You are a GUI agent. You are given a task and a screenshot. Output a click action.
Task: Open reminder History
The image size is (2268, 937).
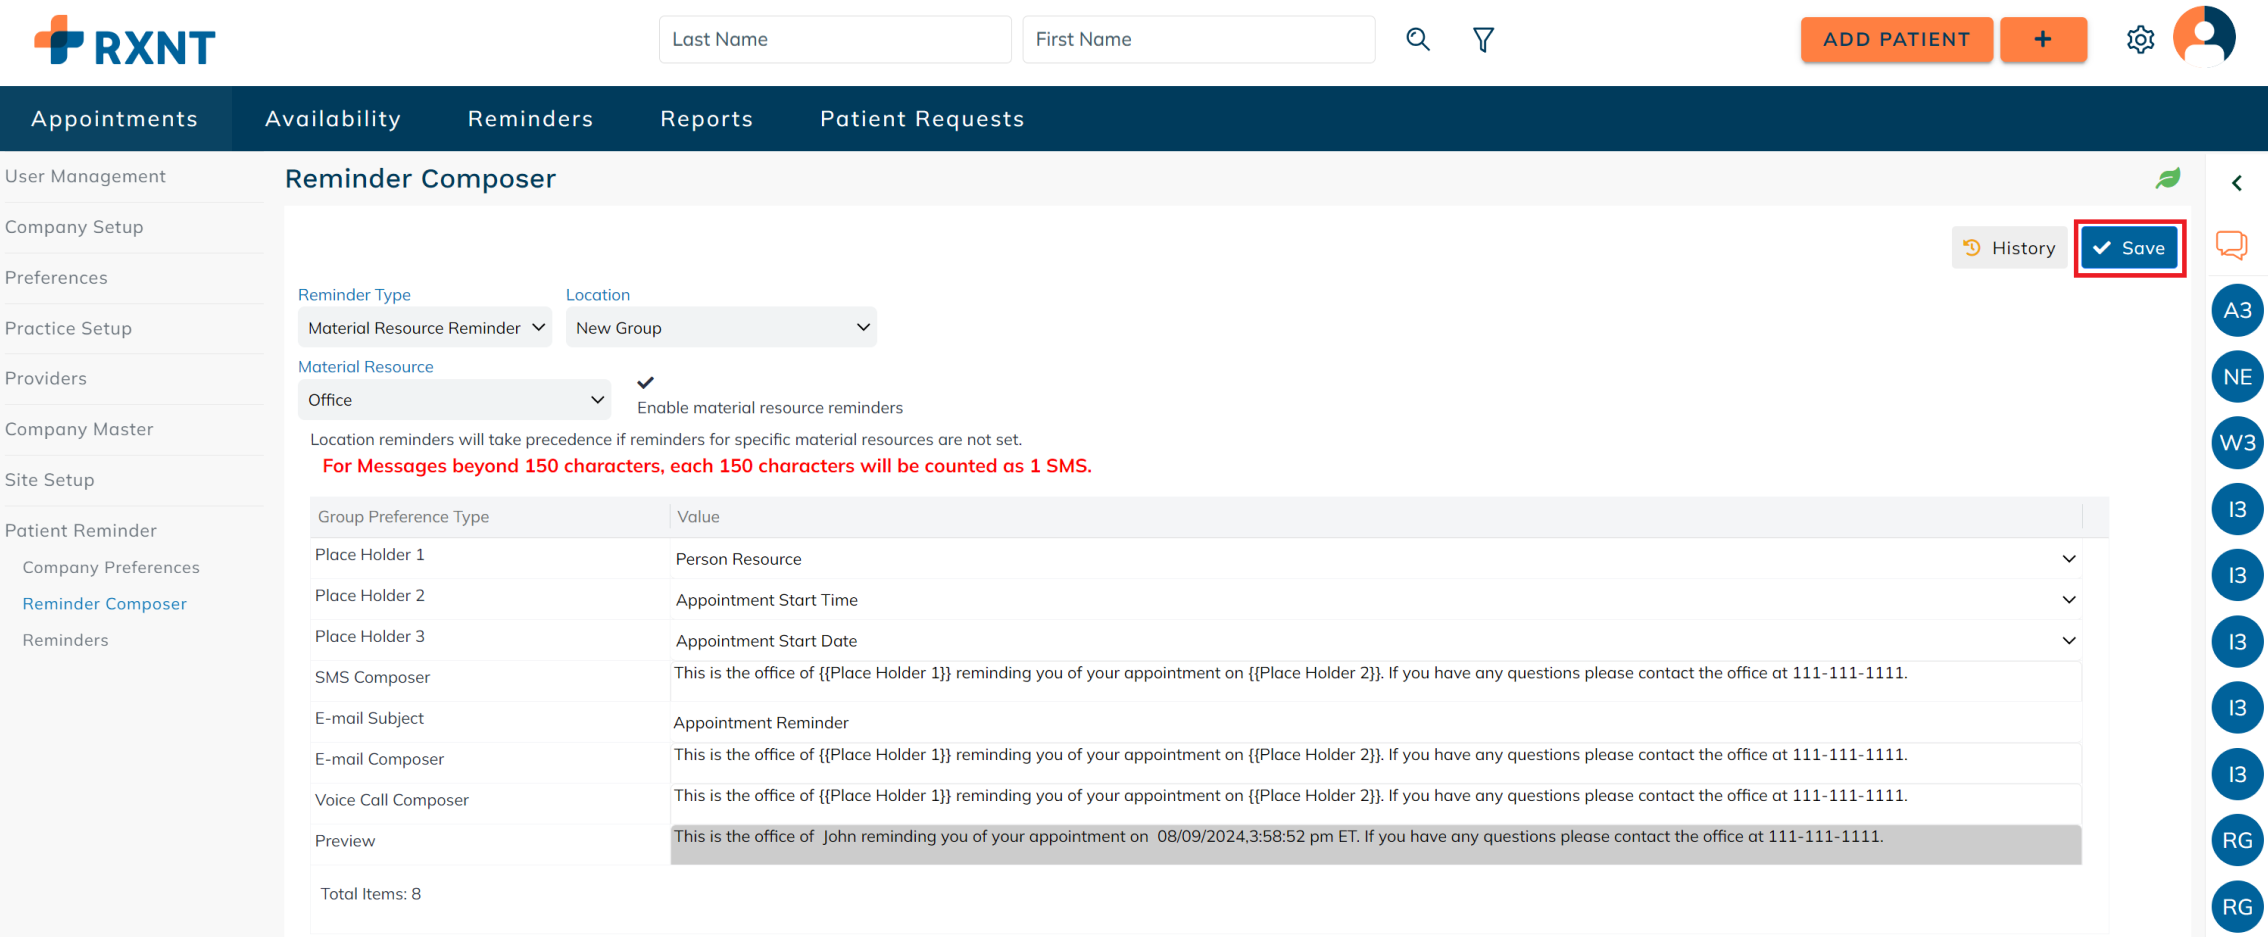[2008, 248]
